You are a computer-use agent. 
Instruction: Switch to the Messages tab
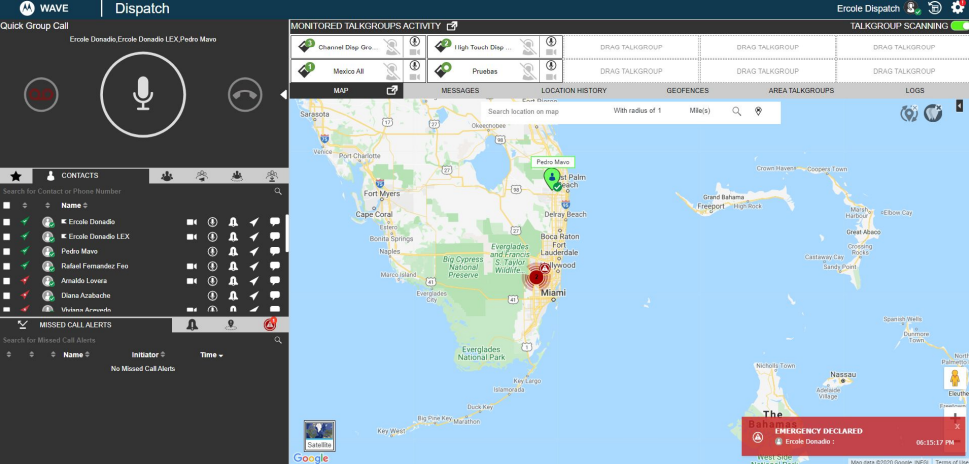[x=460, y=90]
